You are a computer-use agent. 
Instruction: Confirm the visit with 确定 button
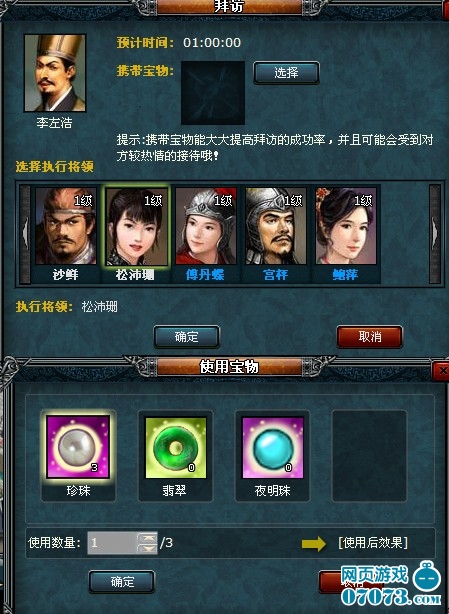tap(186, 336)
